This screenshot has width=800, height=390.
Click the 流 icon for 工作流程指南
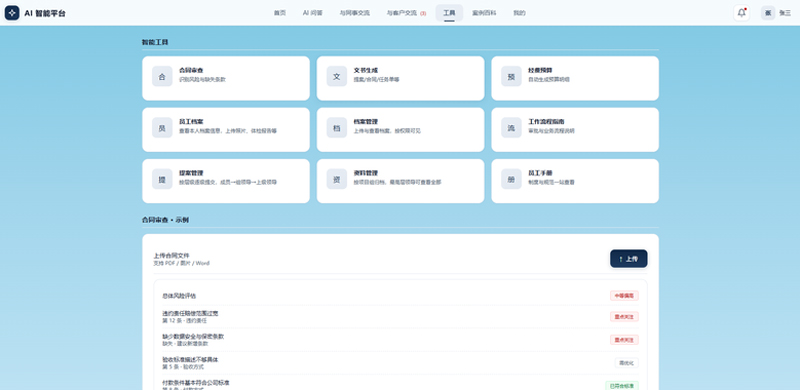pyautogui.click(x=511, y=128)
